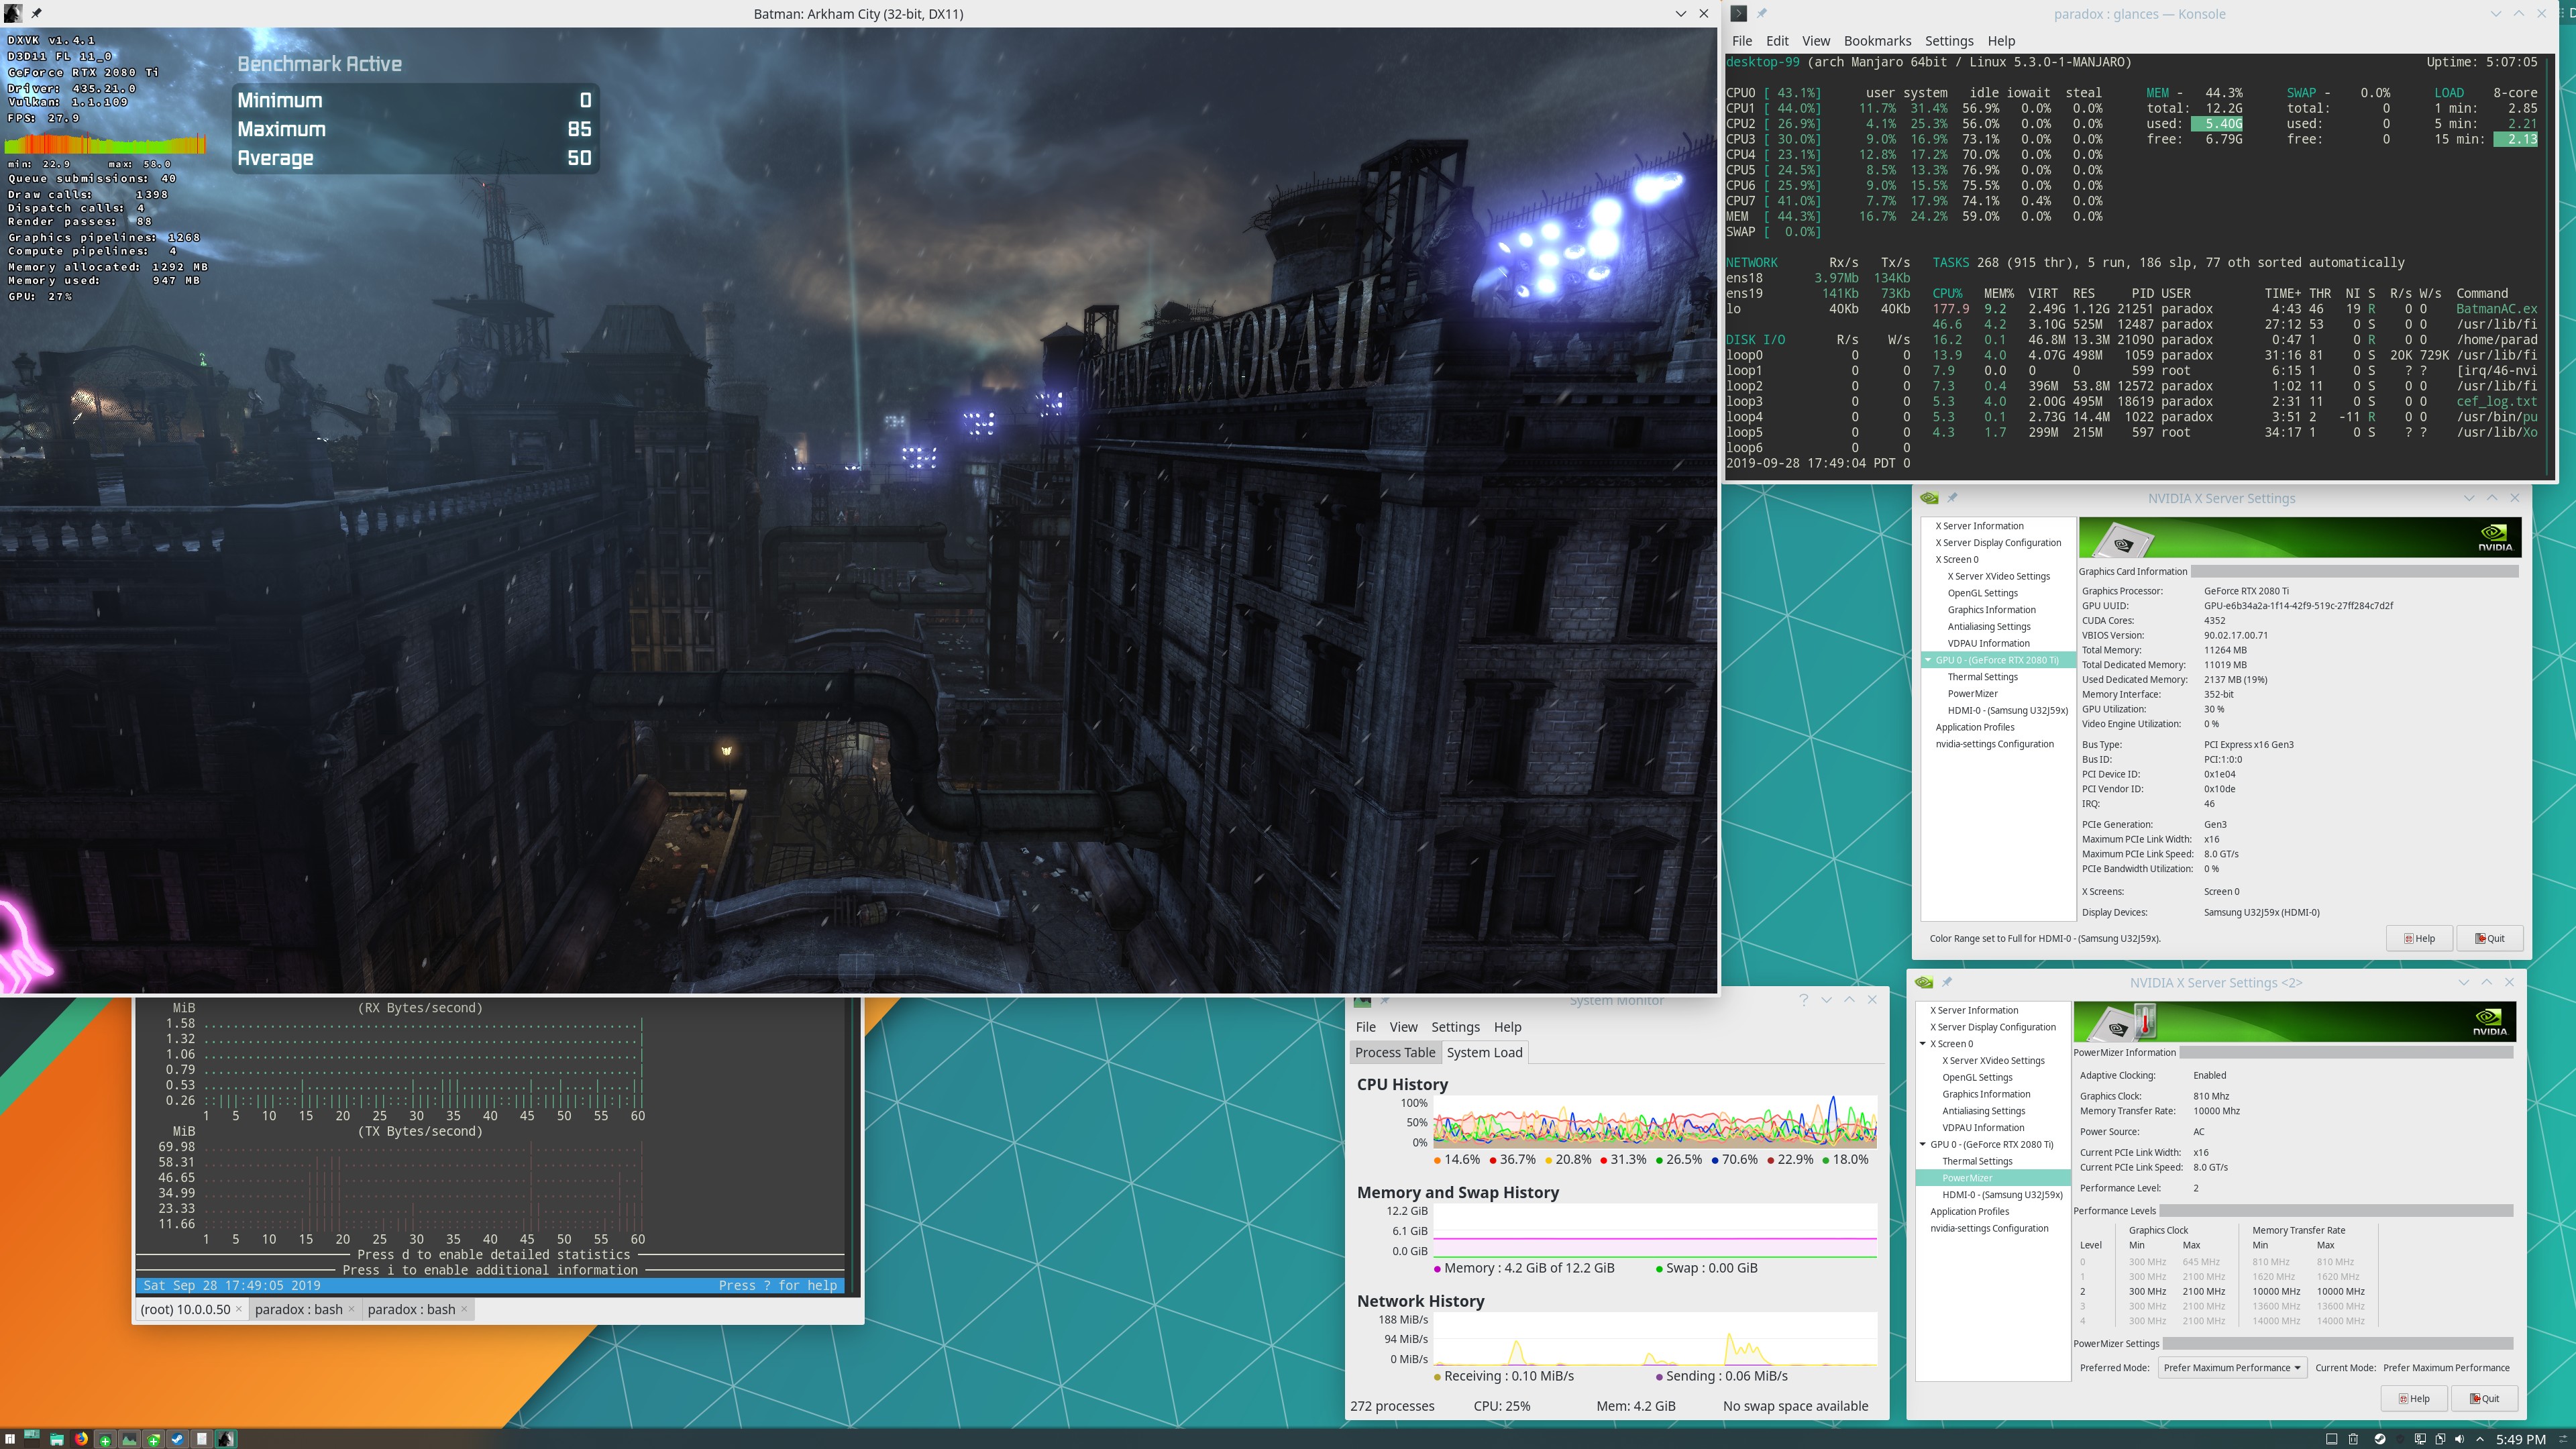Screen dimensions: 2576x1449
Task: Select PowerMizer in the first NVIDIA window
Action: 1972,694
